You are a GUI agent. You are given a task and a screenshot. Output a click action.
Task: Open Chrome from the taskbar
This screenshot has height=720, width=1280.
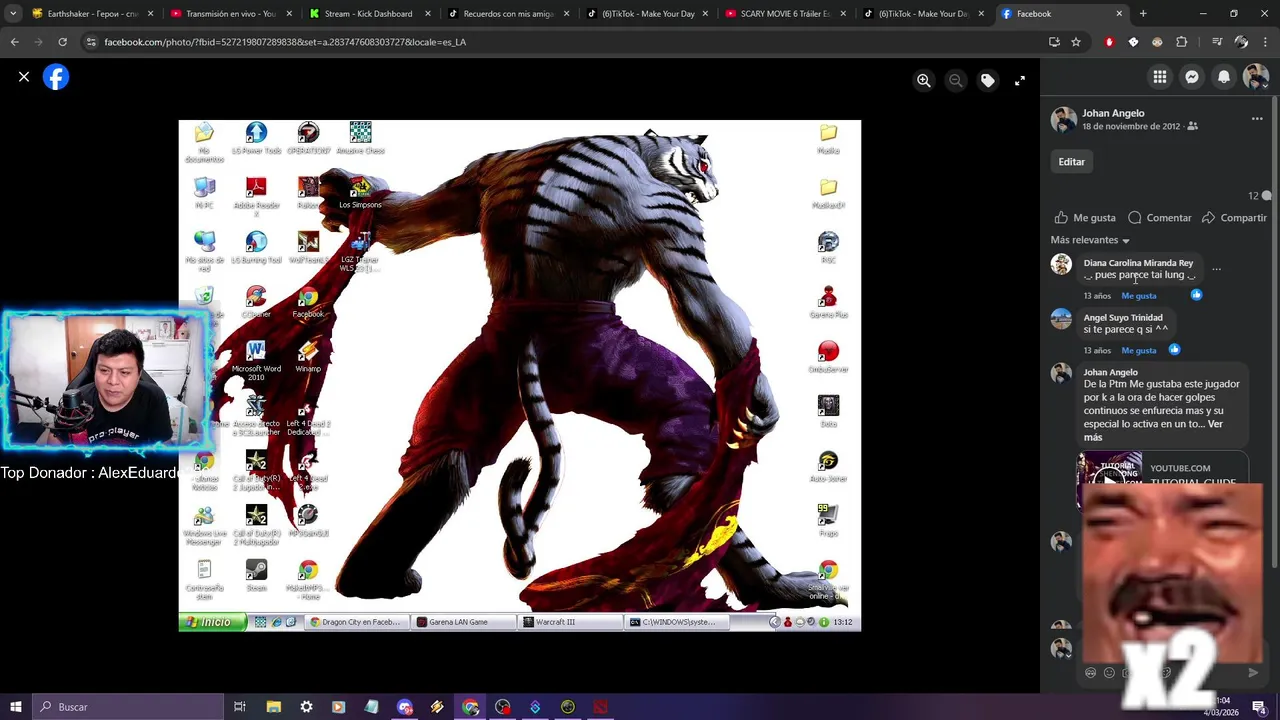point(470,707)
